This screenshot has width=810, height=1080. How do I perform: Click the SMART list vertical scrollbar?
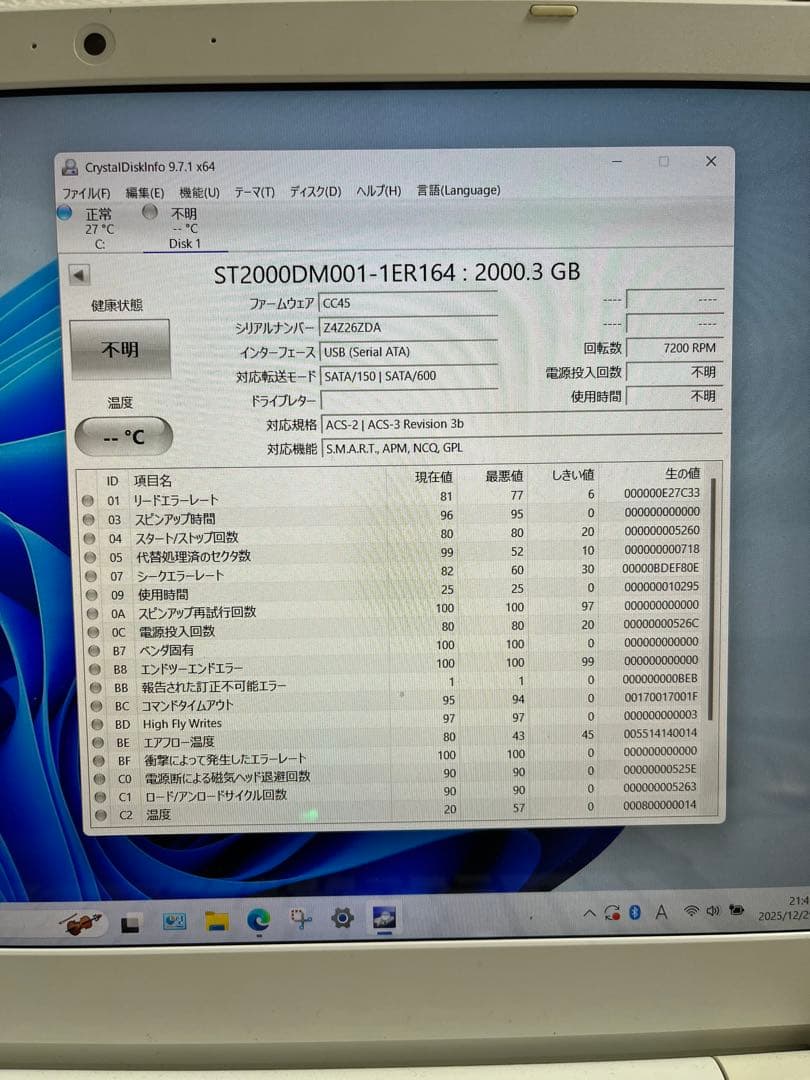pos(712,599)
